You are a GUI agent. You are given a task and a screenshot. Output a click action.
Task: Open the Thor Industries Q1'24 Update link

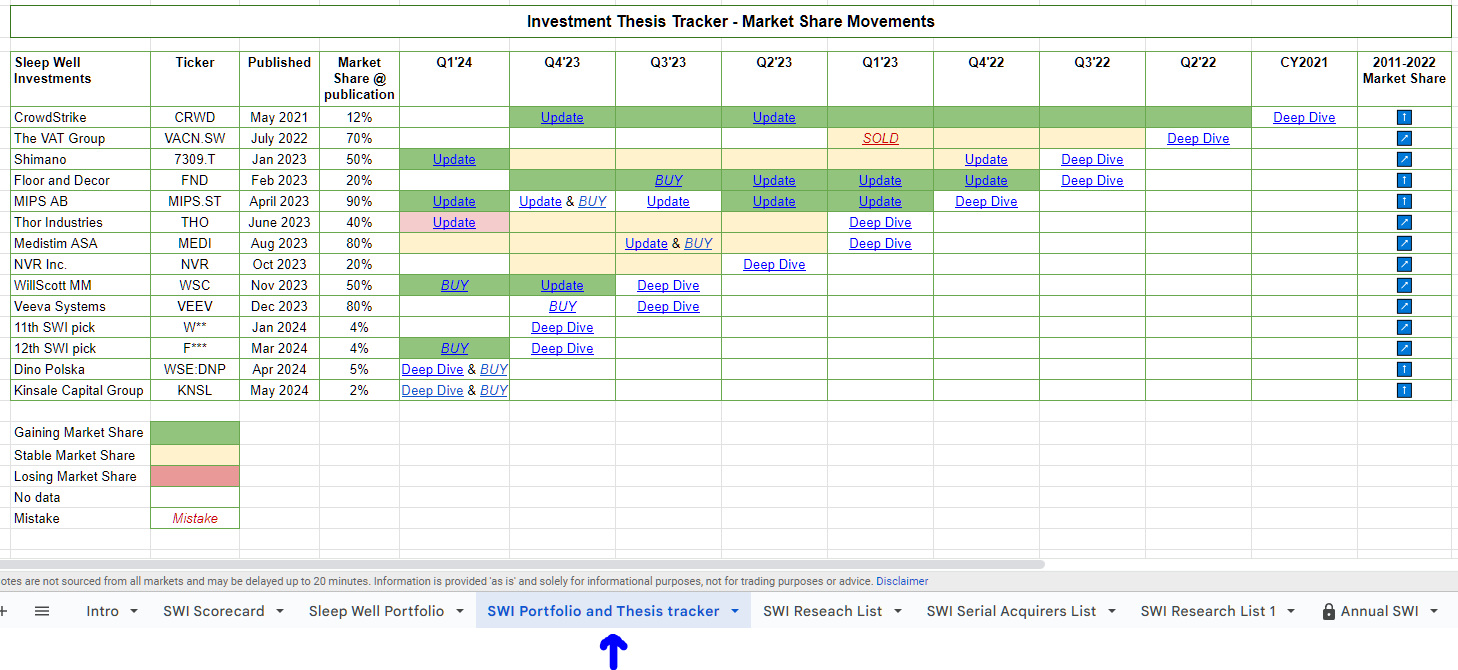tap(454, 223)
